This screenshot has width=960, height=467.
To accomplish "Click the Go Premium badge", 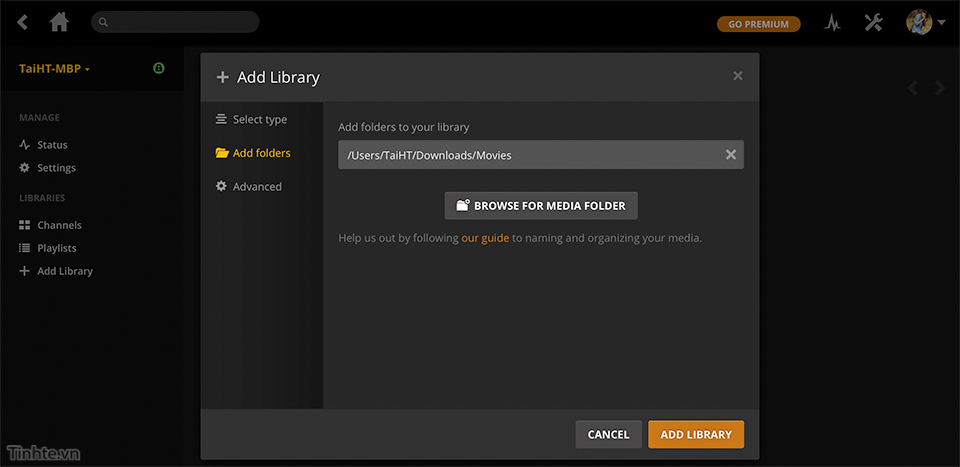I will [758, 24].
